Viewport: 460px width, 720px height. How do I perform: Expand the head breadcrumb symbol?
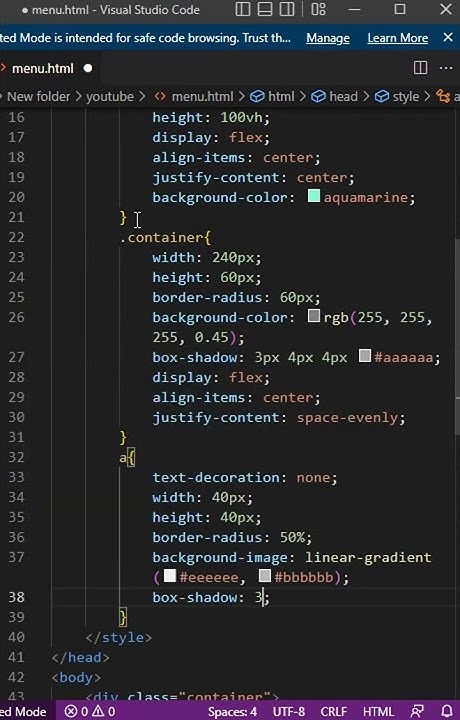click(335, 96)
